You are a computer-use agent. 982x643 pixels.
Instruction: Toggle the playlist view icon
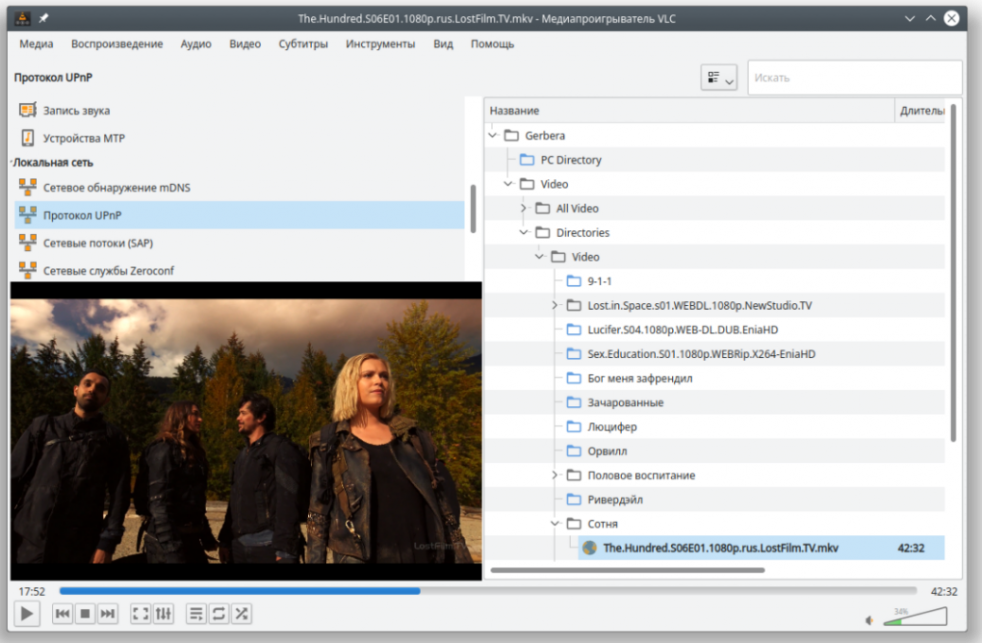(x=196, y=614)
